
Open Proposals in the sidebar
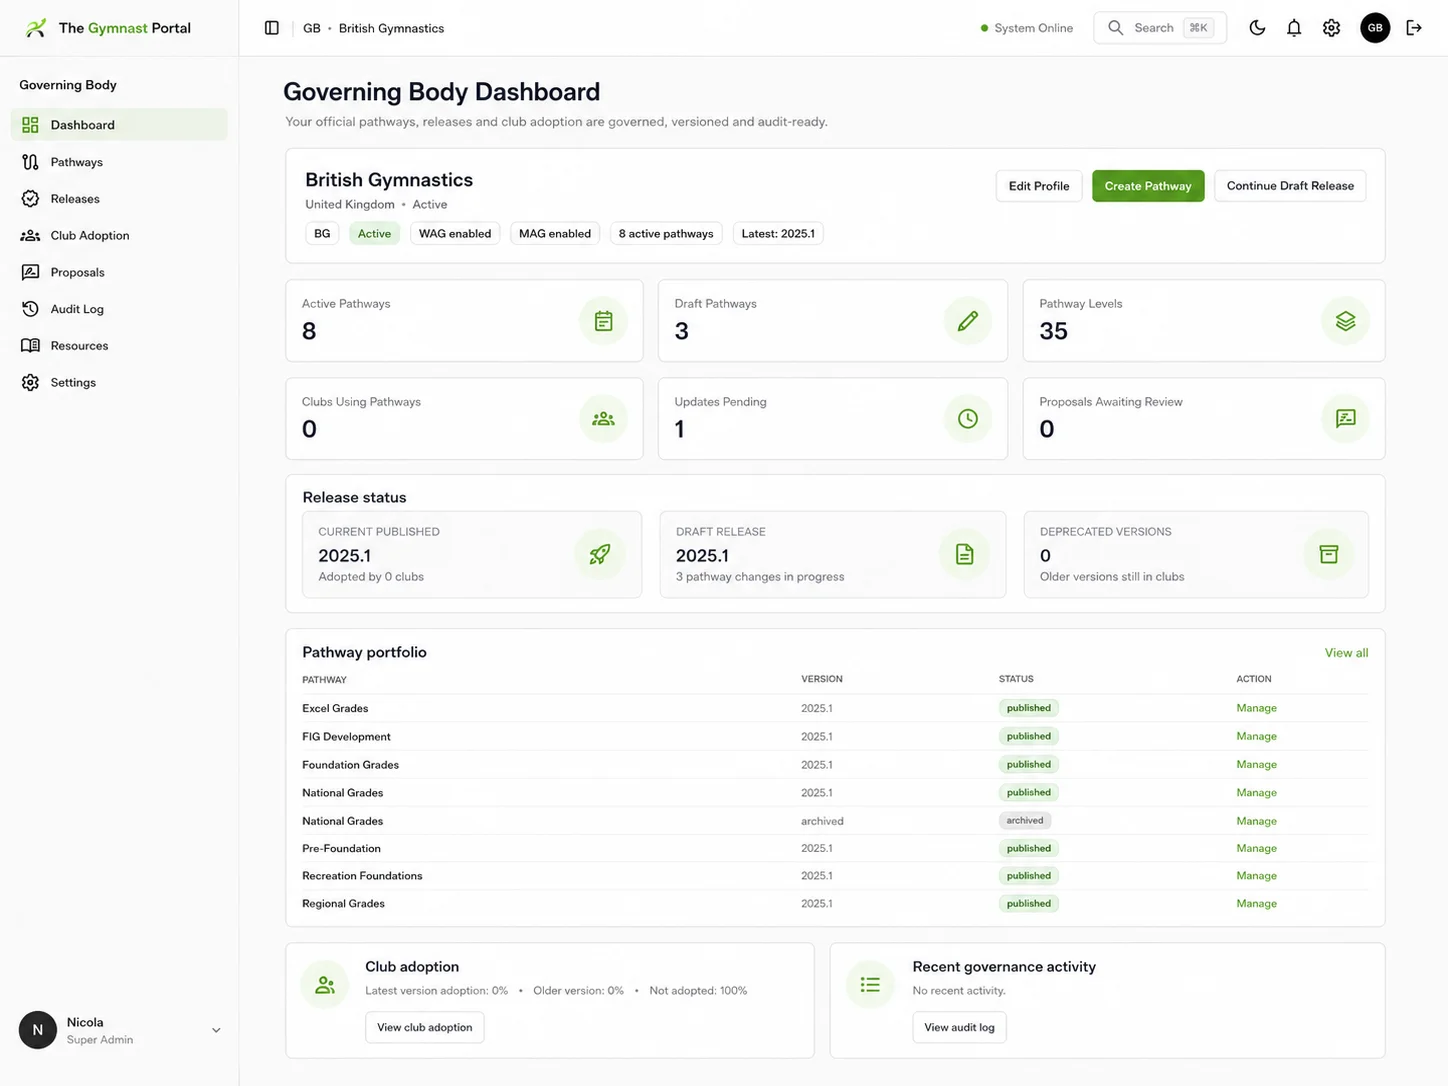coord(119,272)
